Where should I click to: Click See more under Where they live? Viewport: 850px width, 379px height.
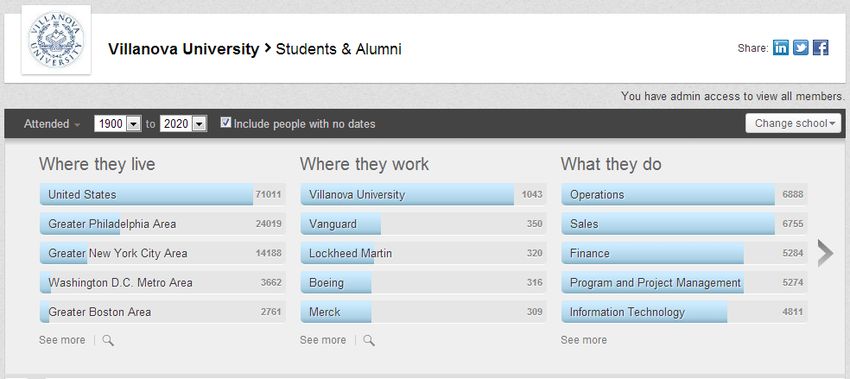tap(62, 340)
